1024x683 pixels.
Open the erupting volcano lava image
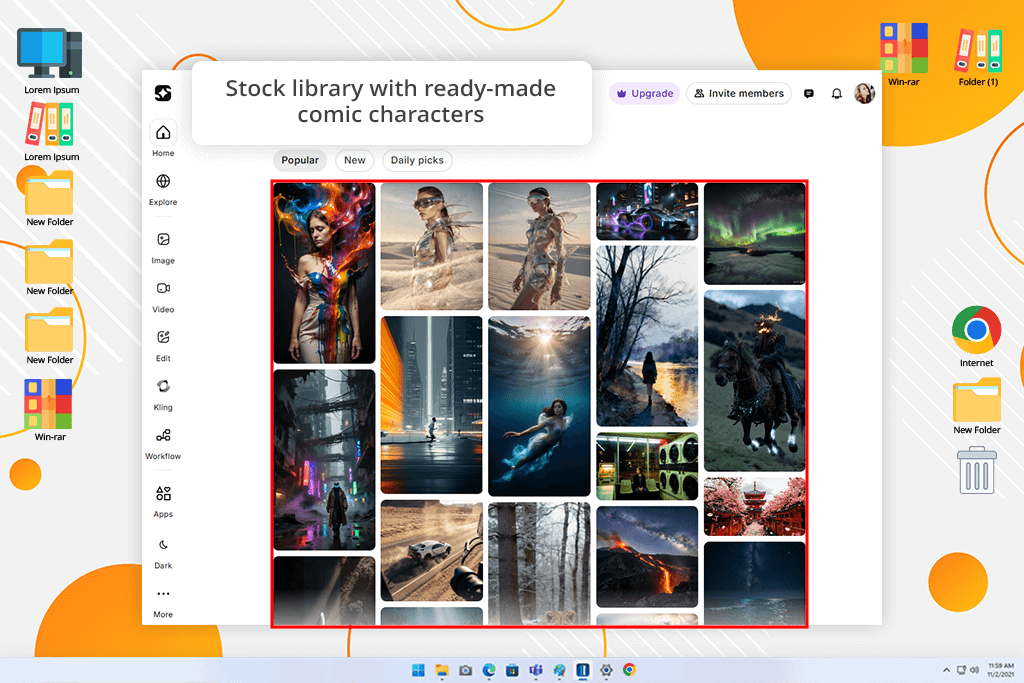[x=647, y=557]
